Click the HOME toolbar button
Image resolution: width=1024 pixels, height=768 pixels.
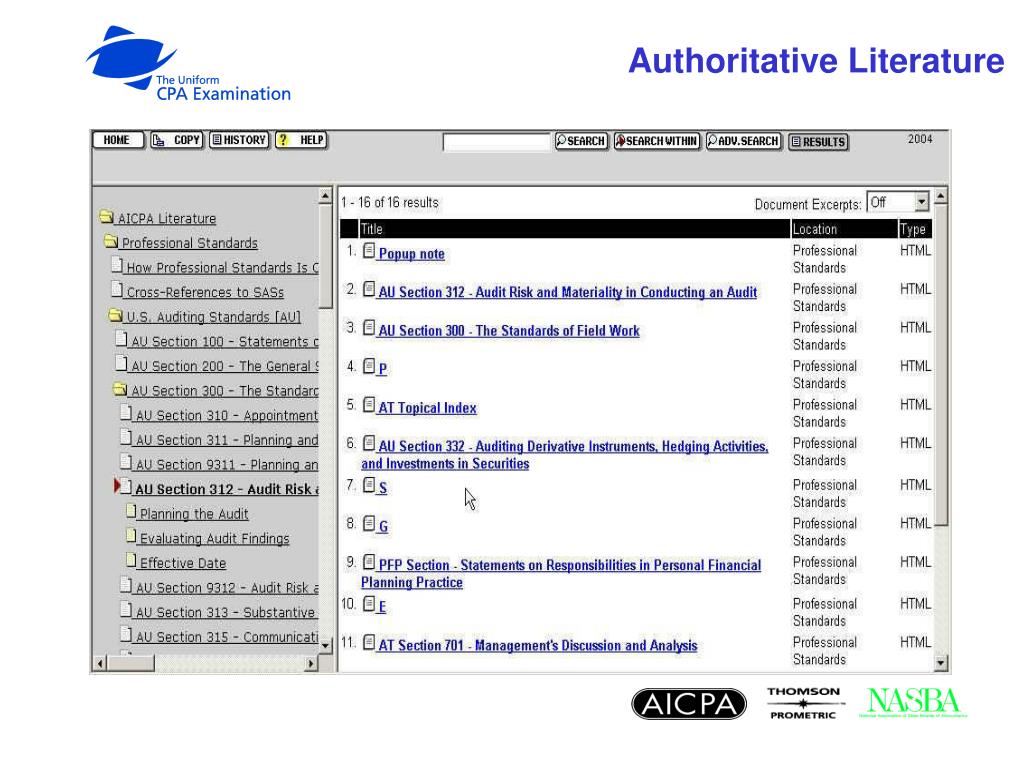tap(118, 140)
